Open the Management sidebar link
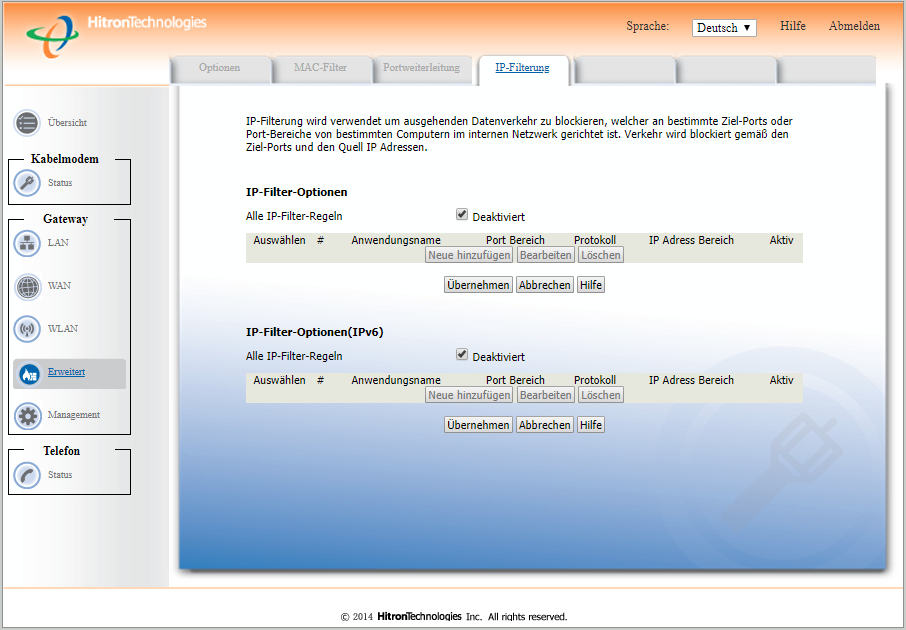The image size is (906, 630). [x=74, y=414]
